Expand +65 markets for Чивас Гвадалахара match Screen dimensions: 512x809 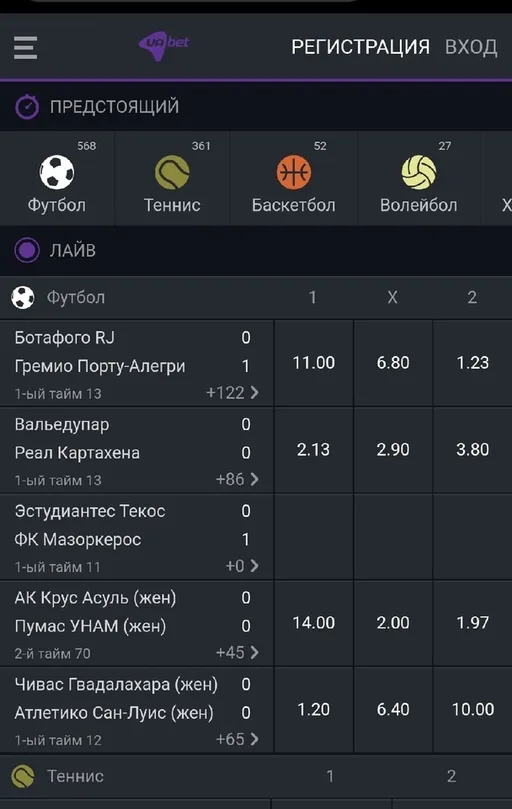(237, 739)
